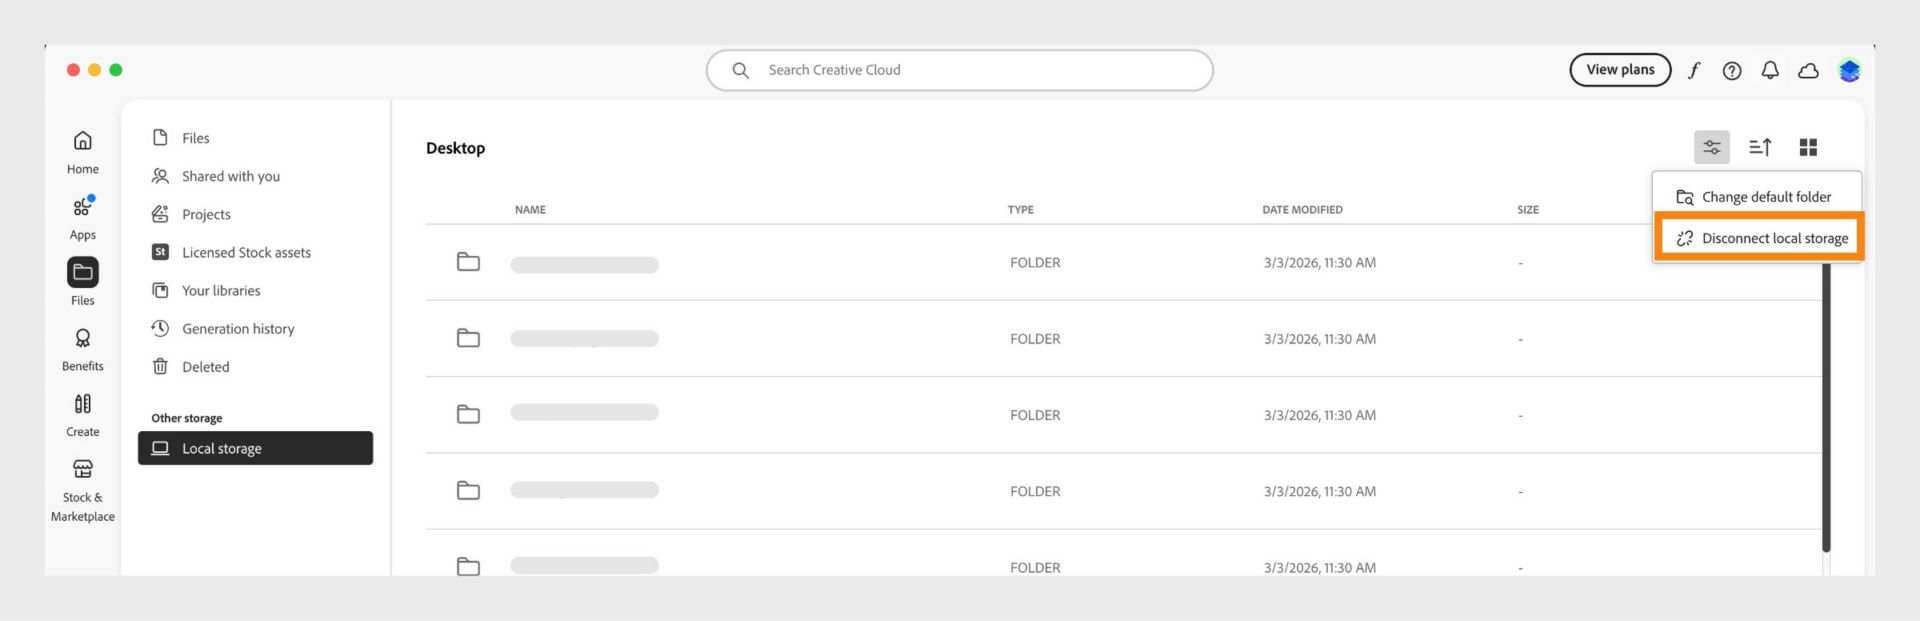
Task: Sort by the NAME column header
Action: (x=530, y=210)
